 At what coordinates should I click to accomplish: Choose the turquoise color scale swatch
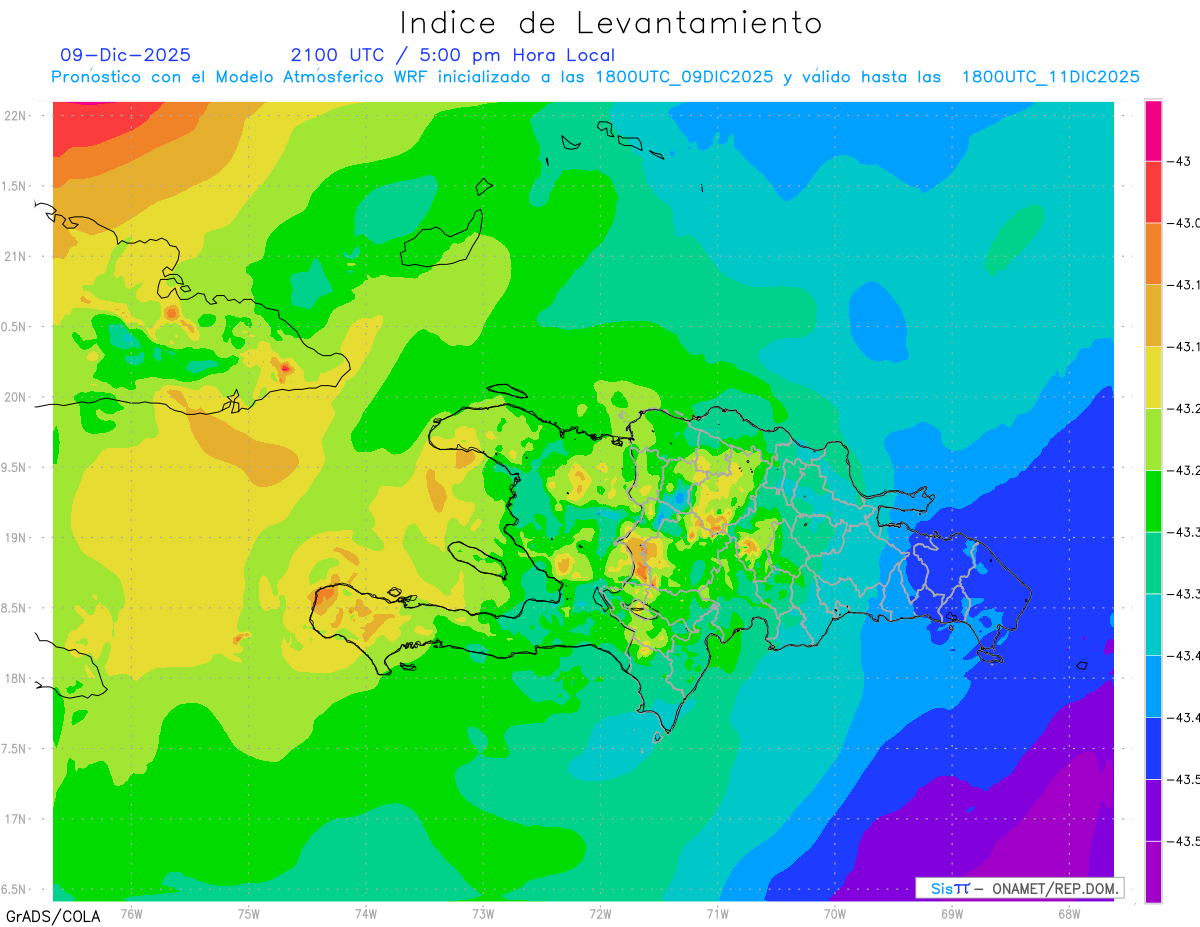(1153, 624)
